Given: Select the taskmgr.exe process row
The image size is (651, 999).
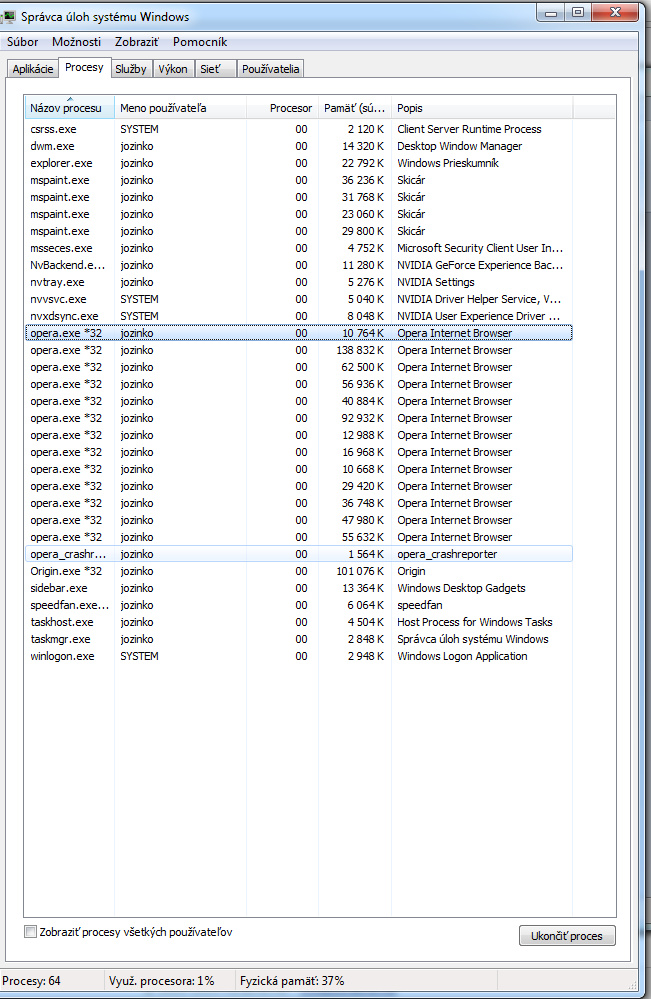Looking at the screenshot, I should 299,638.
